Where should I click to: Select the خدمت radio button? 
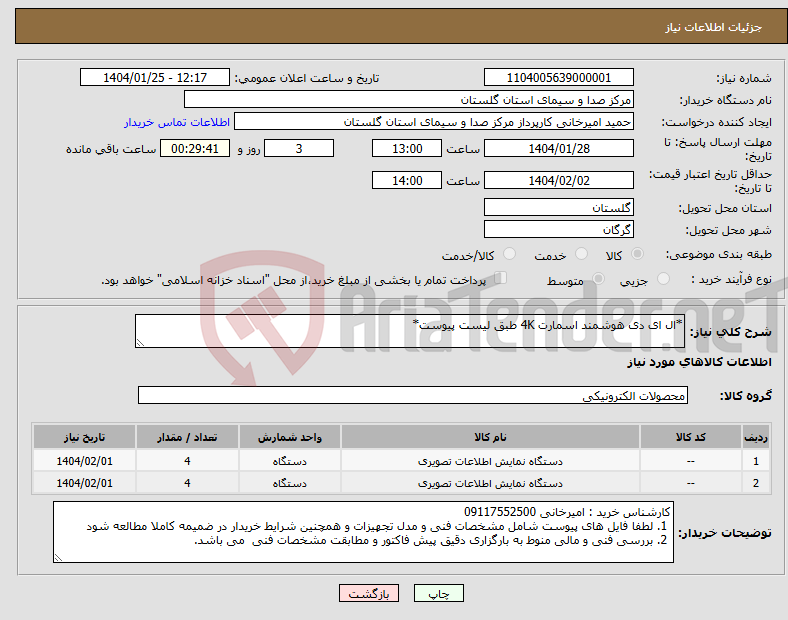tap(581, 254)
